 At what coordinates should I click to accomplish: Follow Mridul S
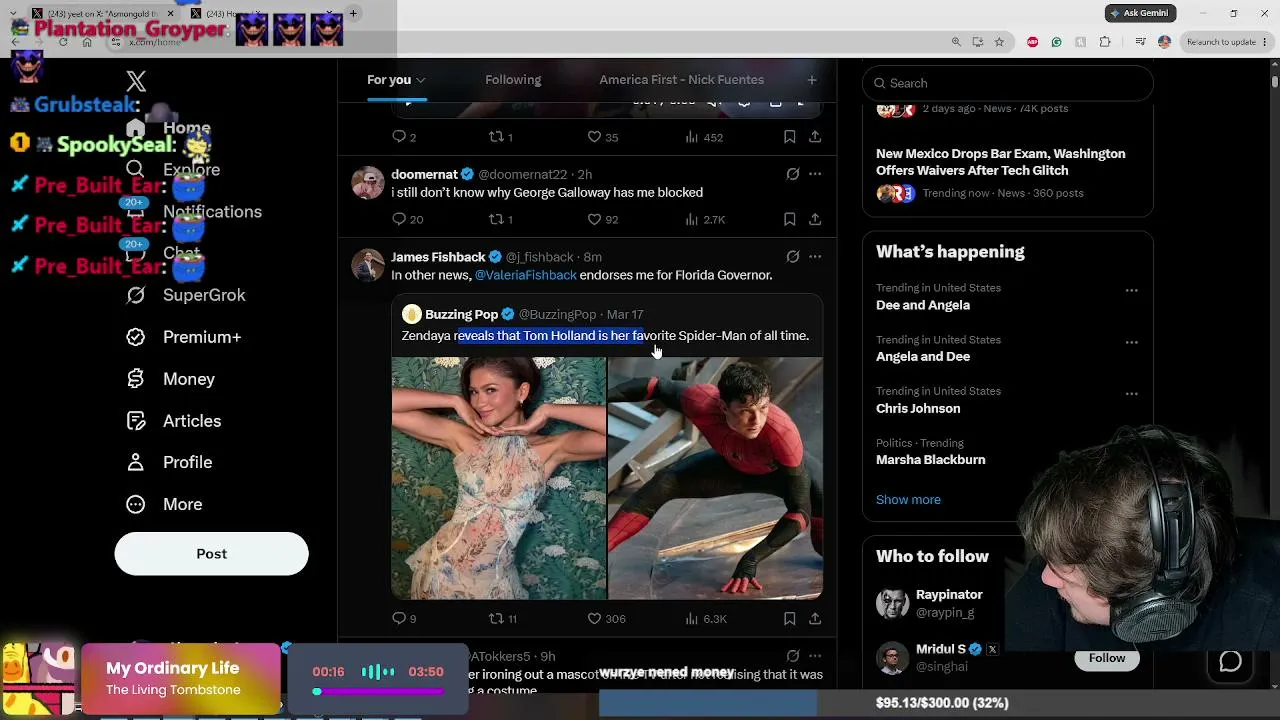(x=1107, y=658)
